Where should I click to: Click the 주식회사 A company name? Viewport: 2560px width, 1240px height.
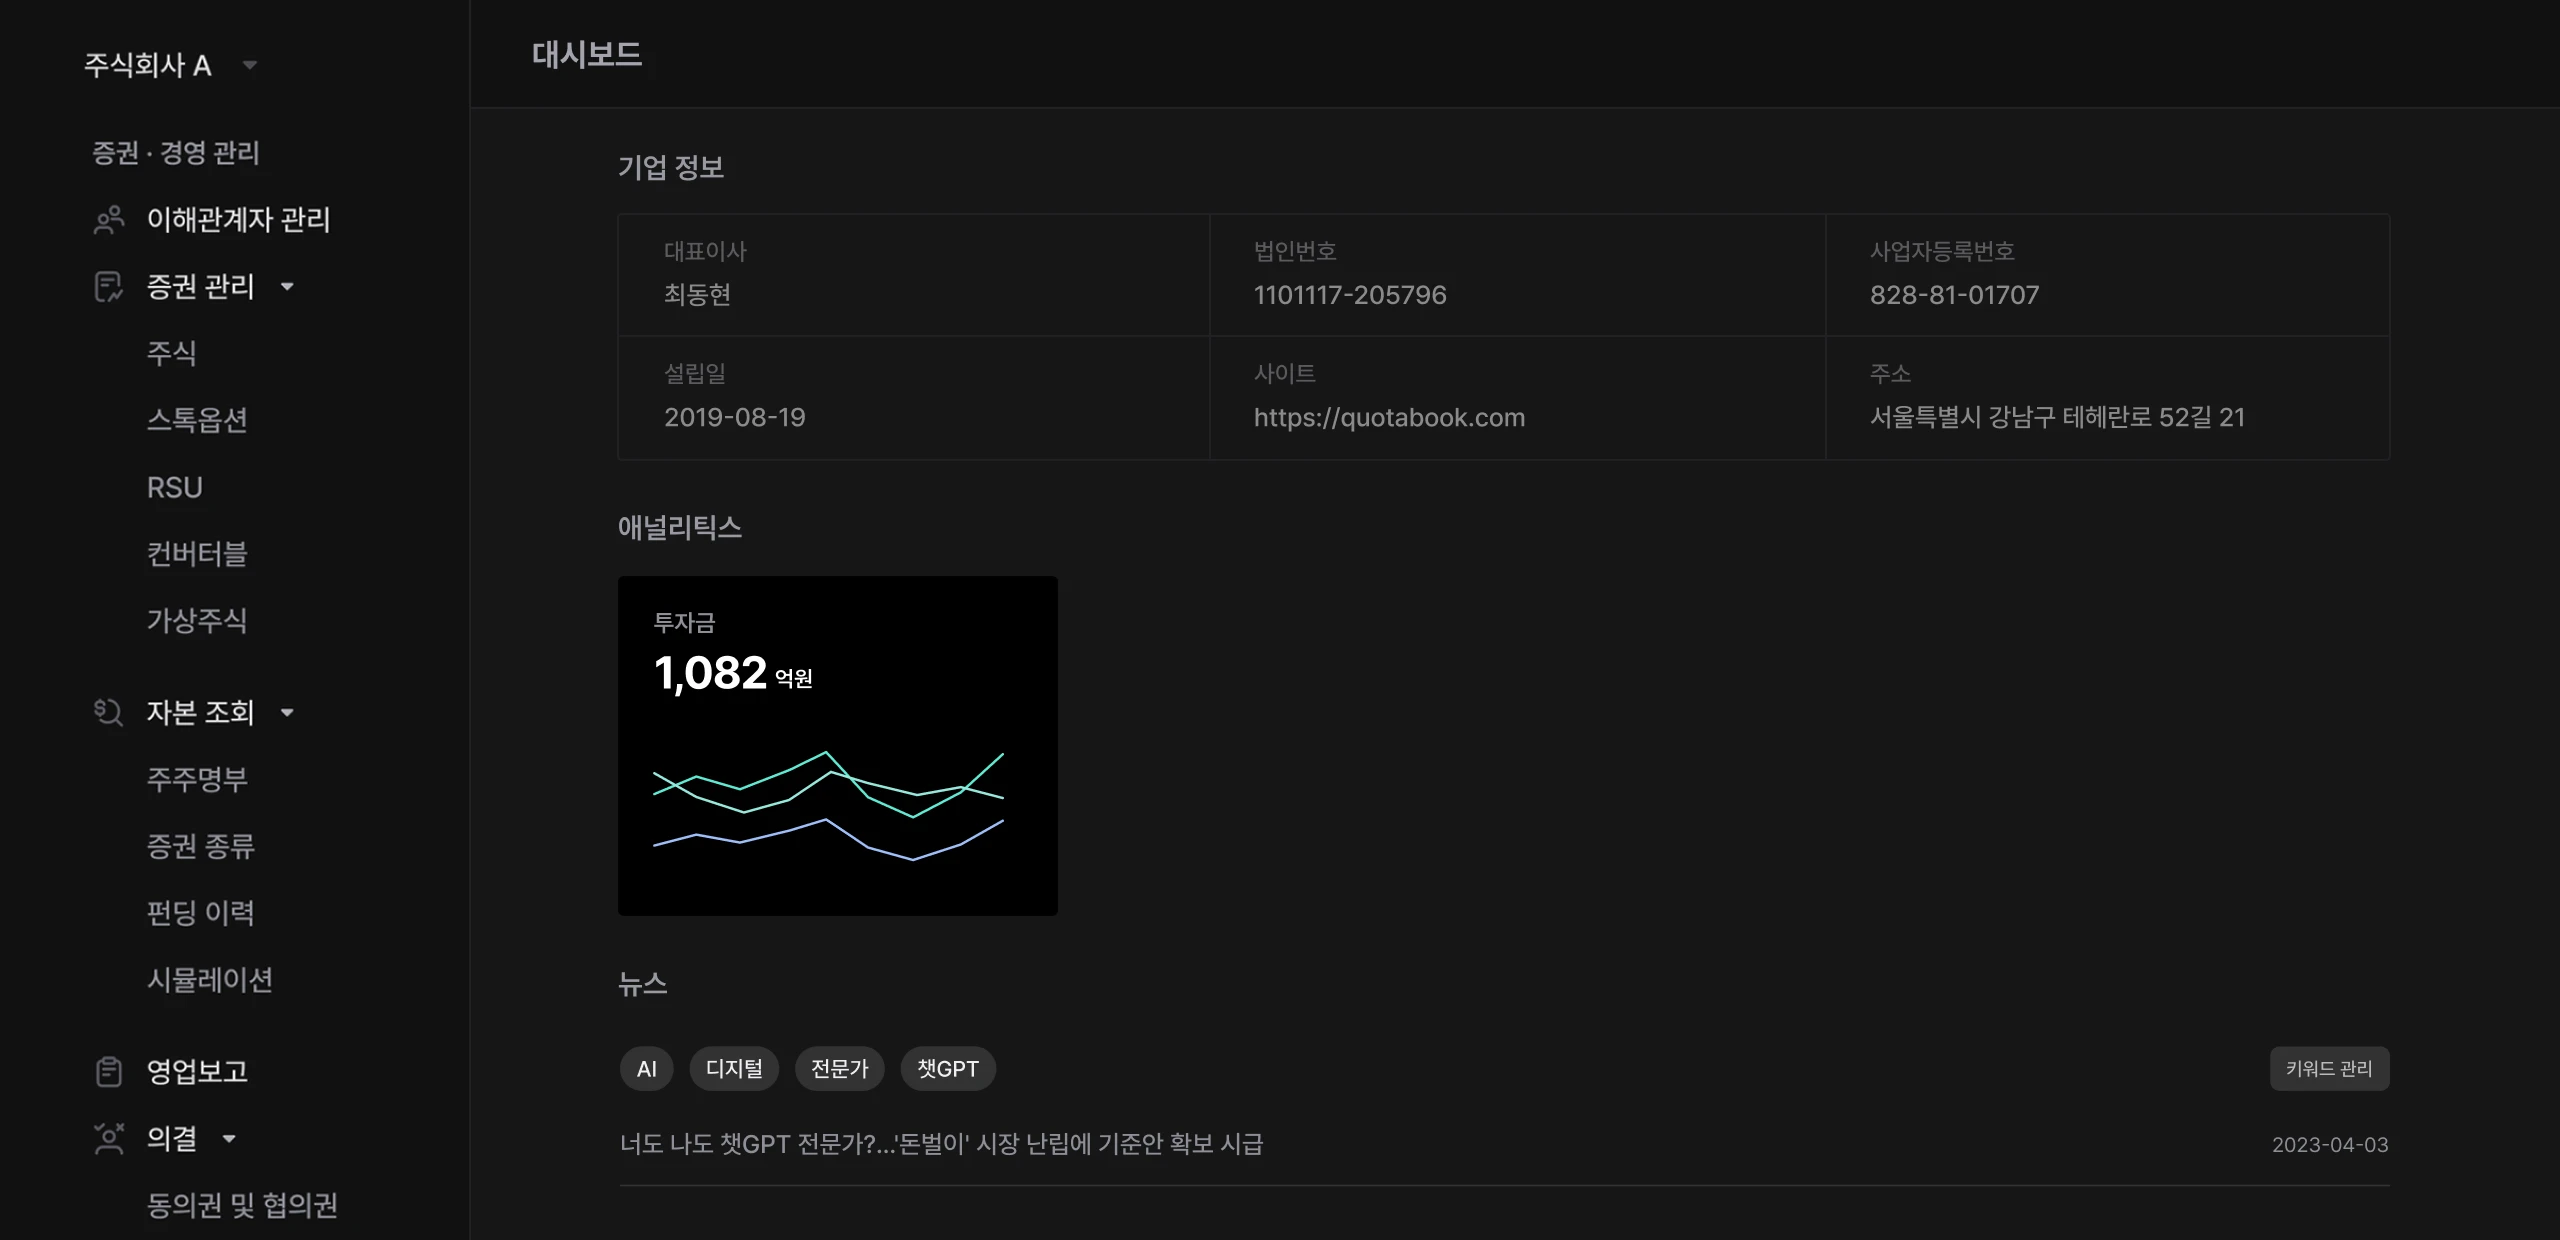pyautogui.click(x=148, y=66)
